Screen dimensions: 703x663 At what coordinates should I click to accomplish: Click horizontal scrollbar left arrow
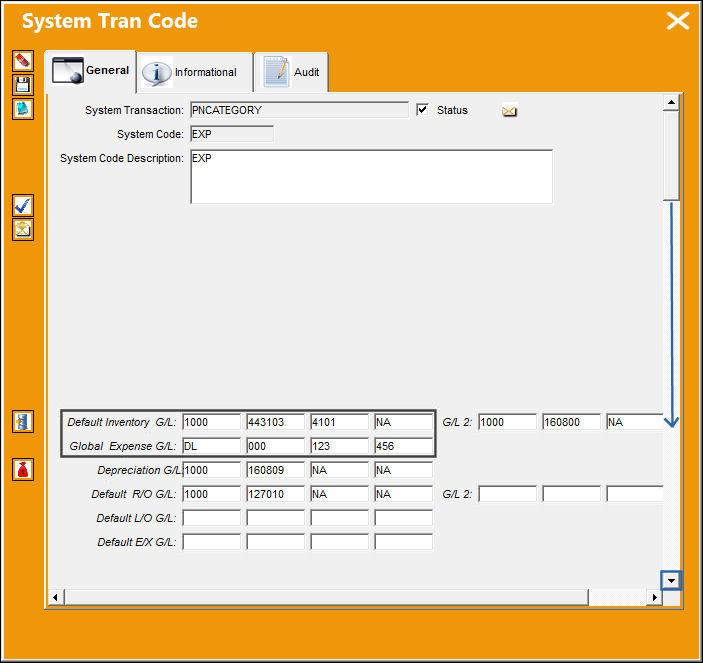tap(56, 597)
